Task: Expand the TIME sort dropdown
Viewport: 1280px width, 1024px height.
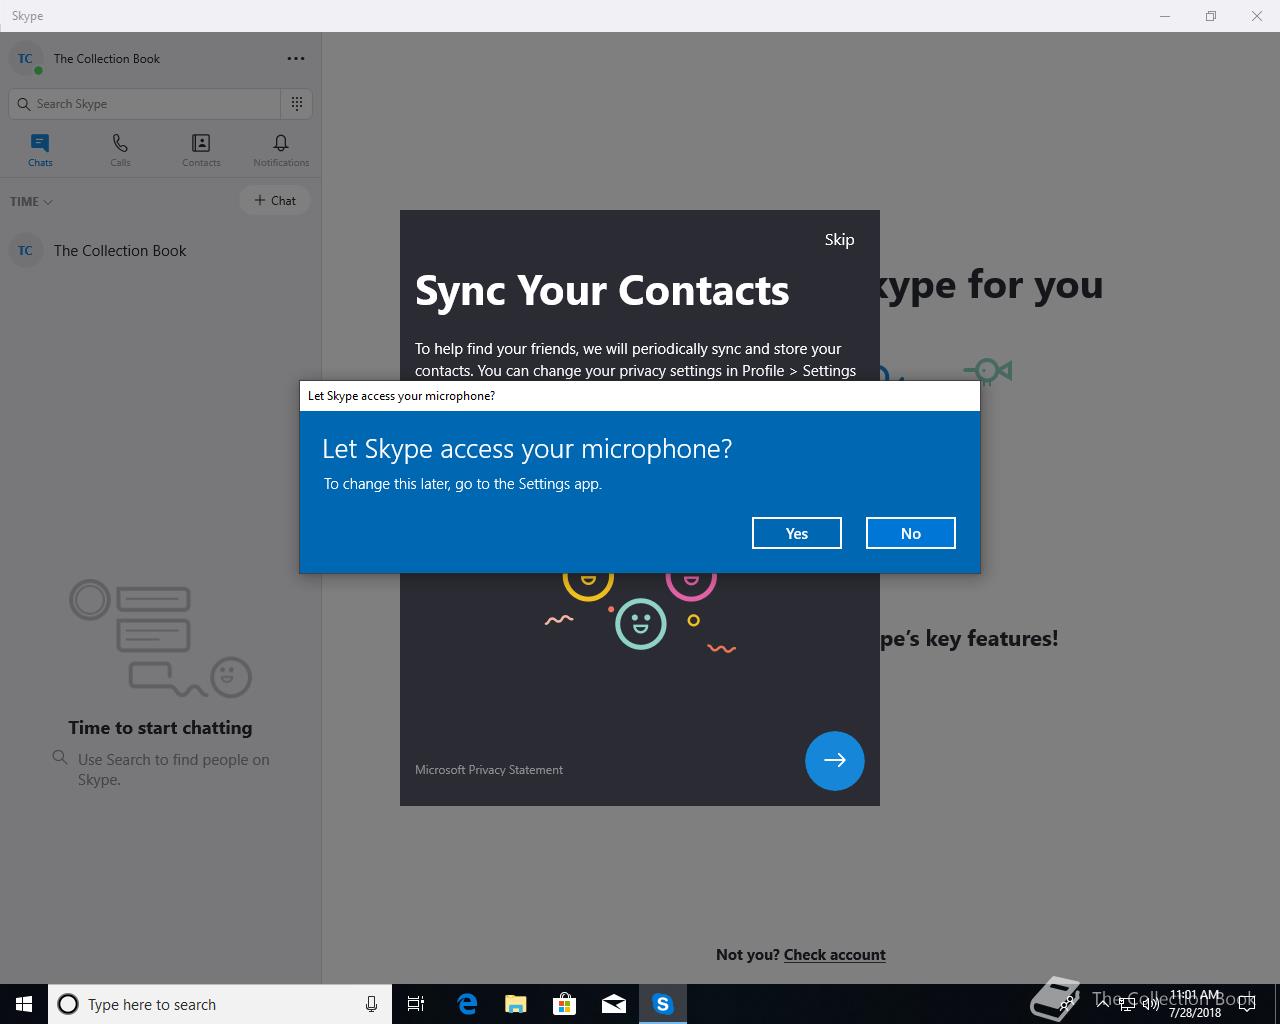Action: pyautogui.click(x=31, y=201)
